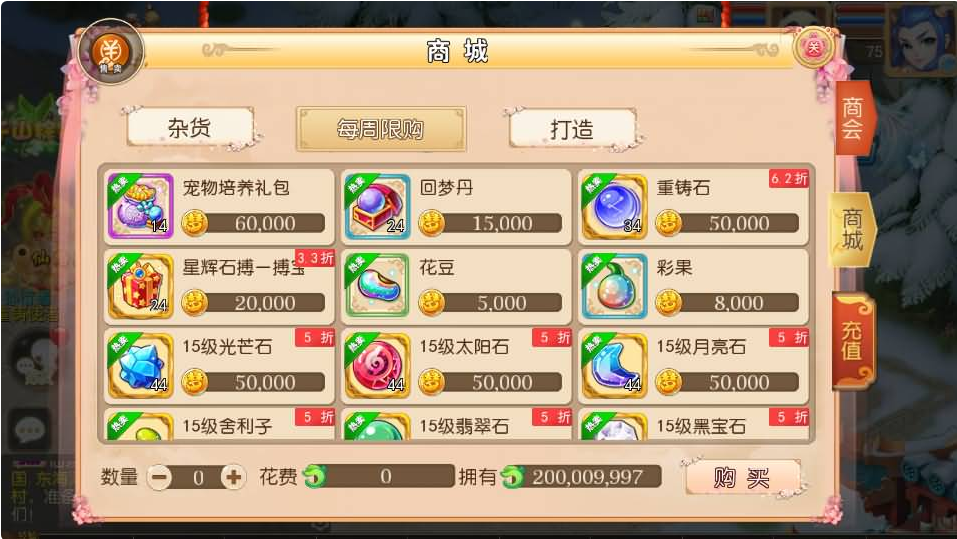The width and height of the screenshot is (957, 539).
Task: Increase quantity with the plus button
Action: click(x=233, y=477)
